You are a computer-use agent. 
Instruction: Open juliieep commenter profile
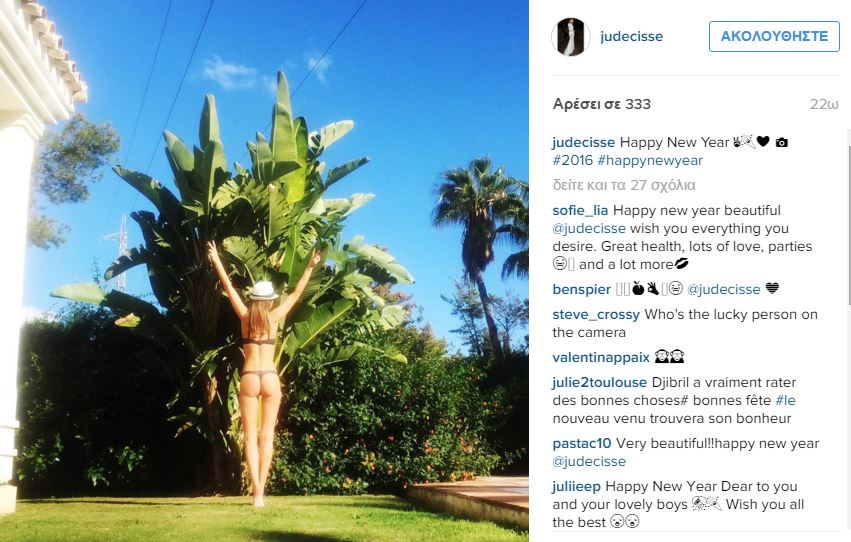576,487
